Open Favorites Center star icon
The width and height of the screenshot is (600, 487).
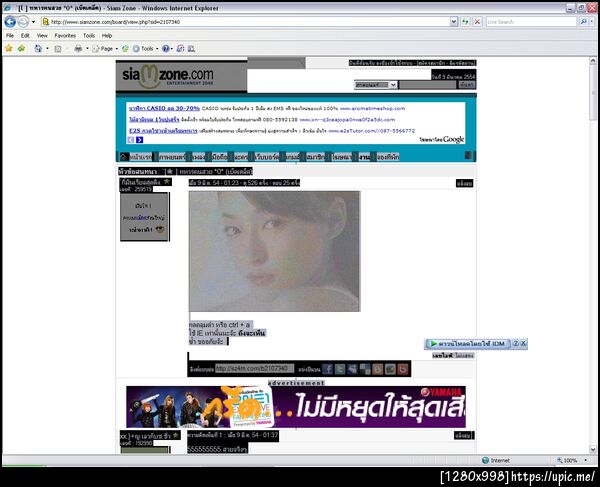pyautogui.click(x=9, y=49)
